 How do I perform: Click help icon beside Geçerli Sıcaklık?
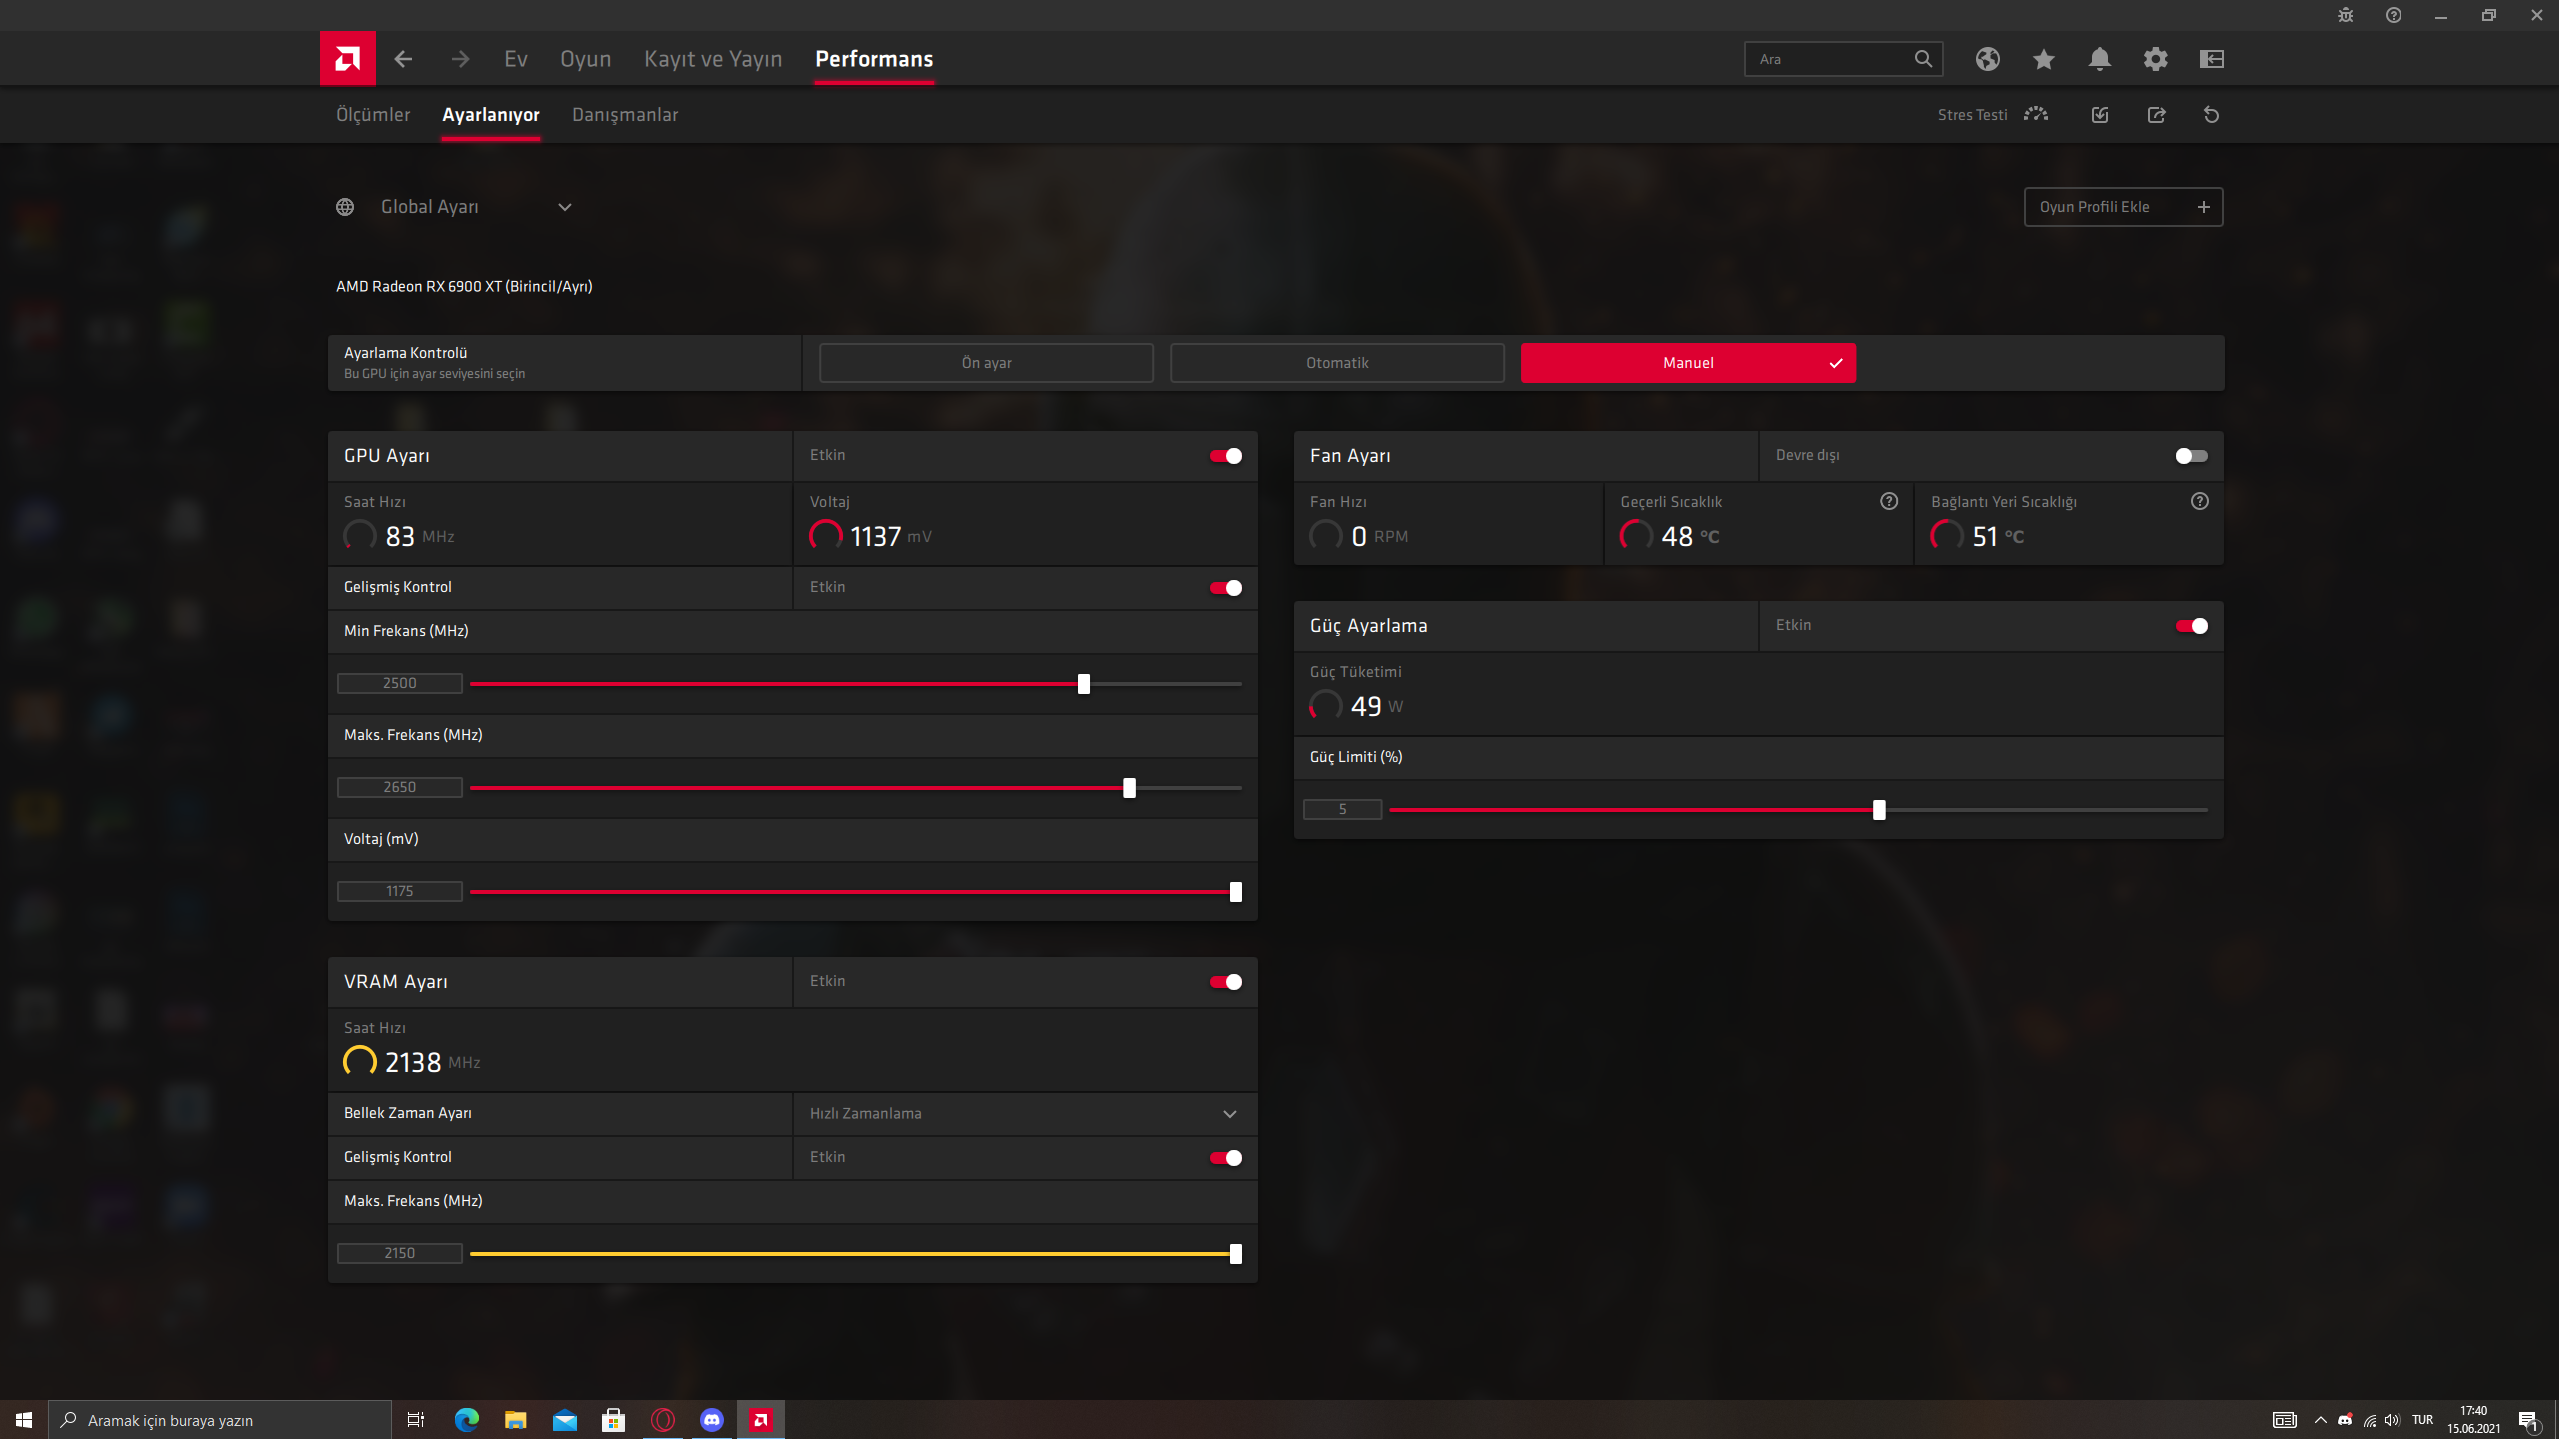tap(1888, 502)
